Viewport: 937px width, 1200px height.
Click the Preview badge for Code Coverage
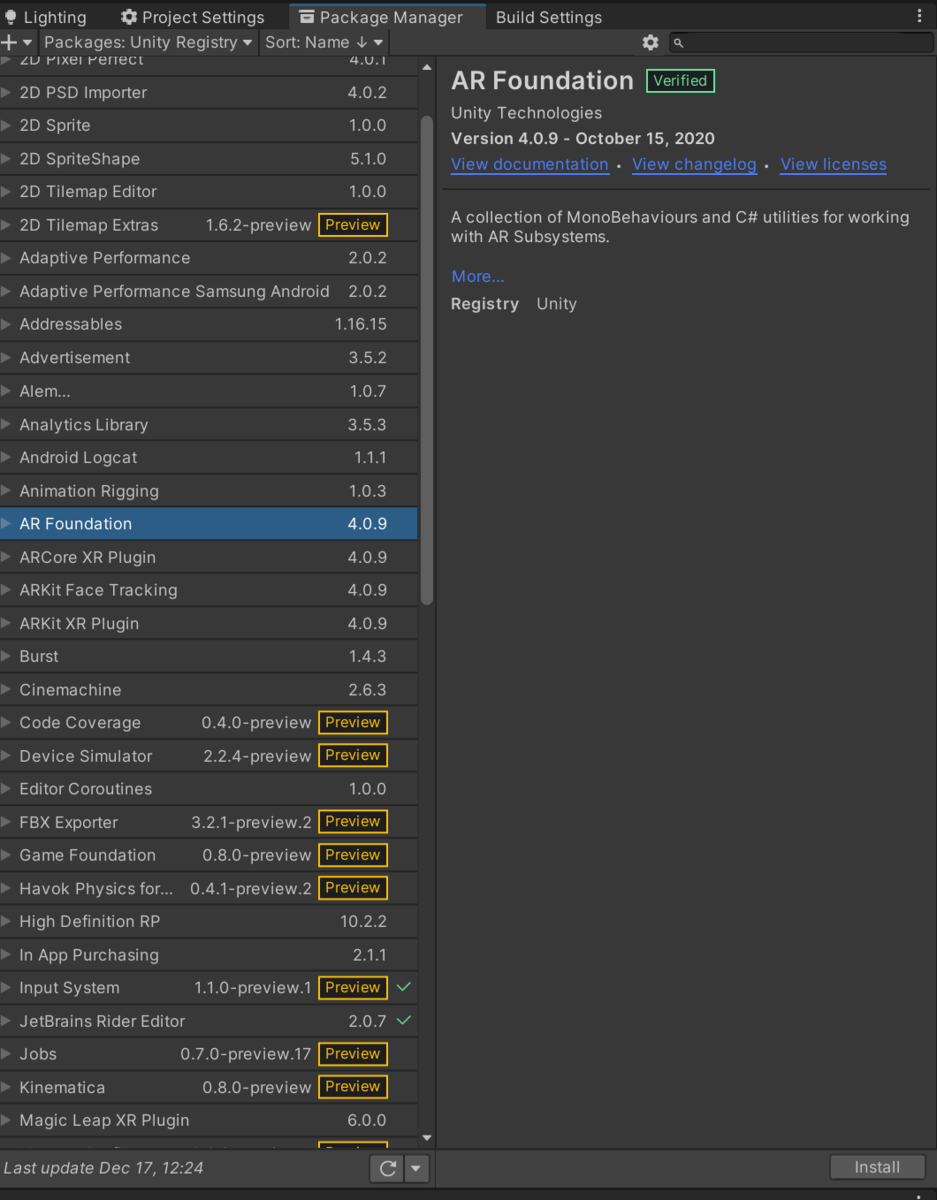point(353,722)
